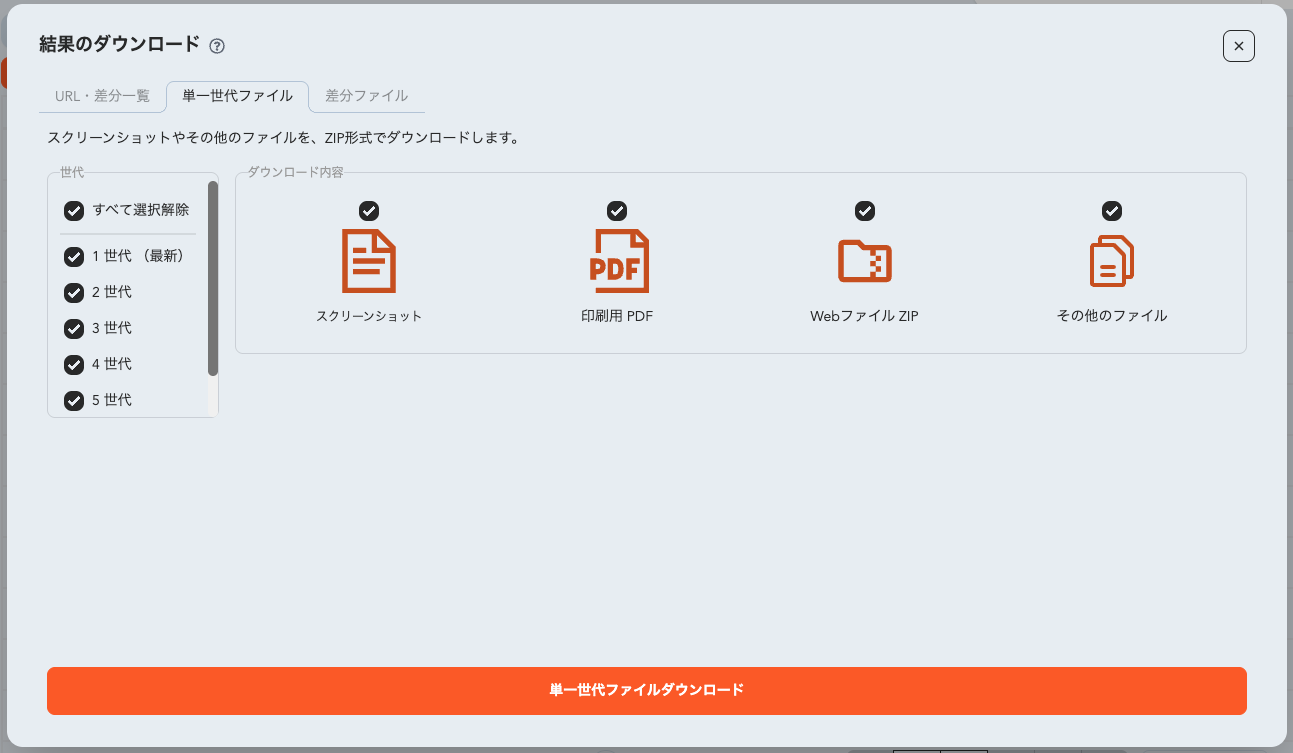Select the その他のファイル icon
This screenshot has height=753, width=1293.
coord(1112,261)
